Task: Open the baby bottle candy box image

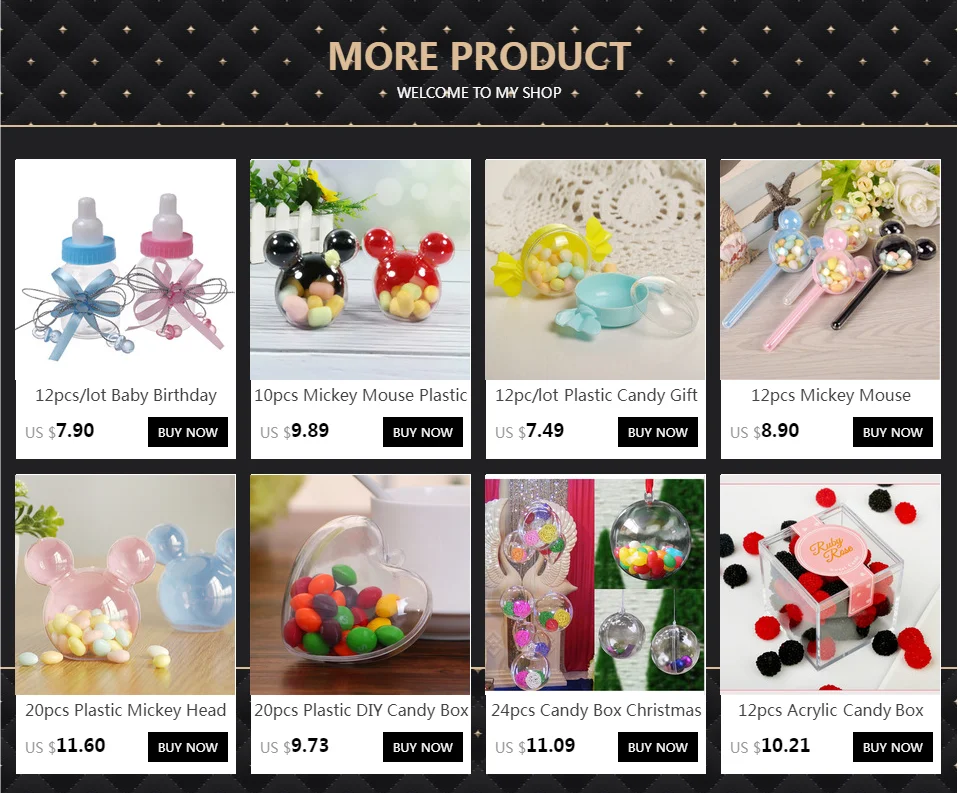Action: [125, 269]
